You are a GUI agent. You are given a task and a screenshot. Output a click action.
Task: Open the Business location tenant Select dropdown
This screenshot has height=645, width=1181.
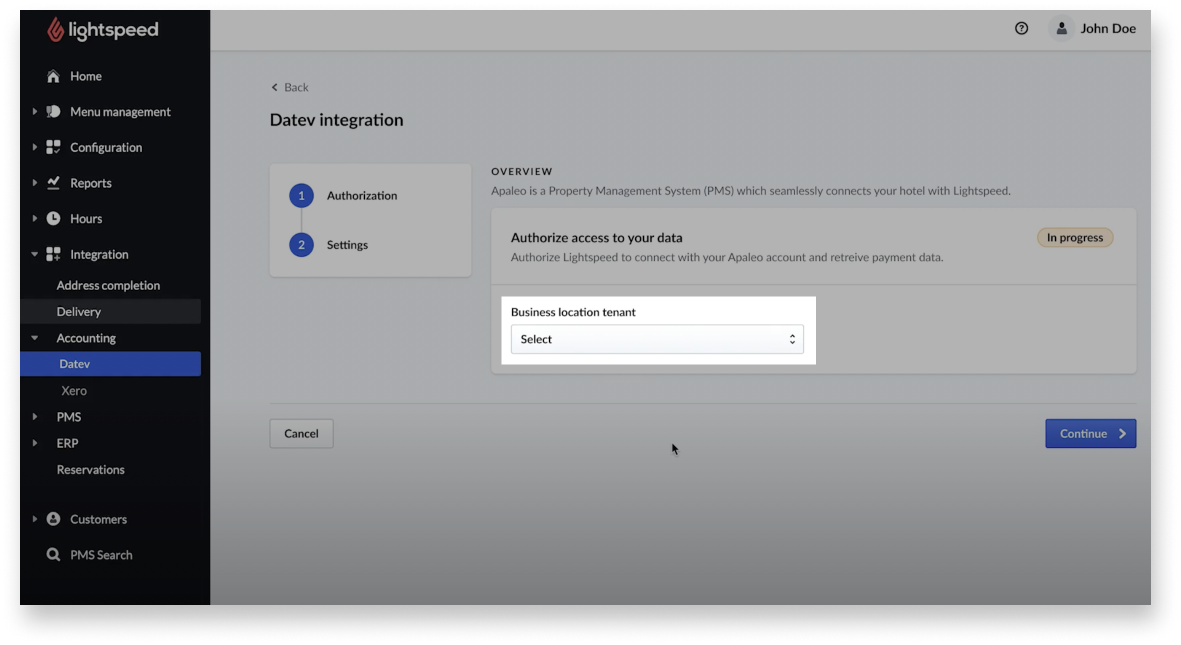point(657,339)
